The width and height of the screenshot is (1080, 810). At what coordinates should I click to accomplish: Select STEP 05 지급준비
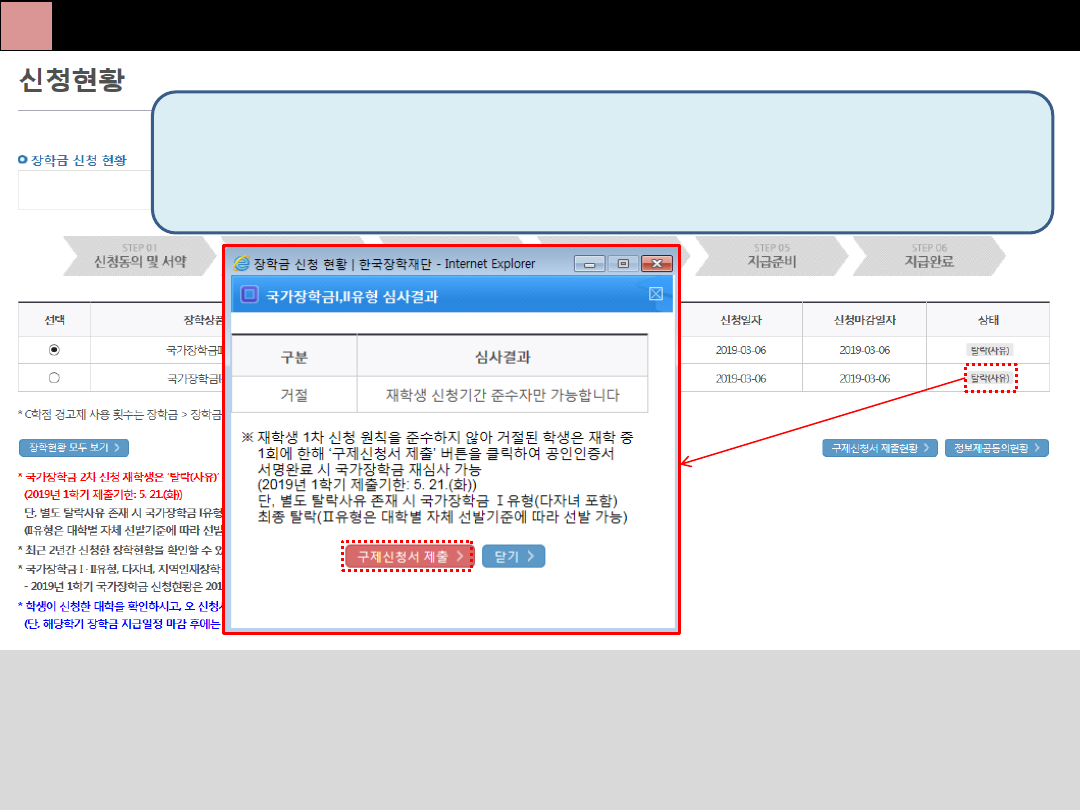tap(771, 256)
